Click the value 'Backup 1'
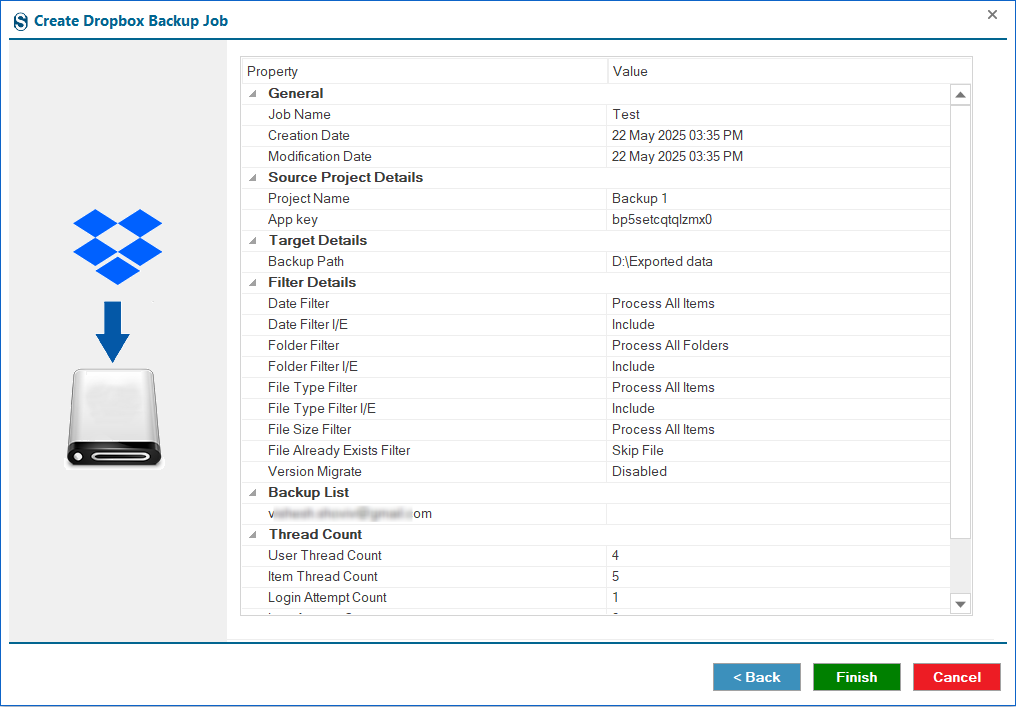 [x=640, y=198]
